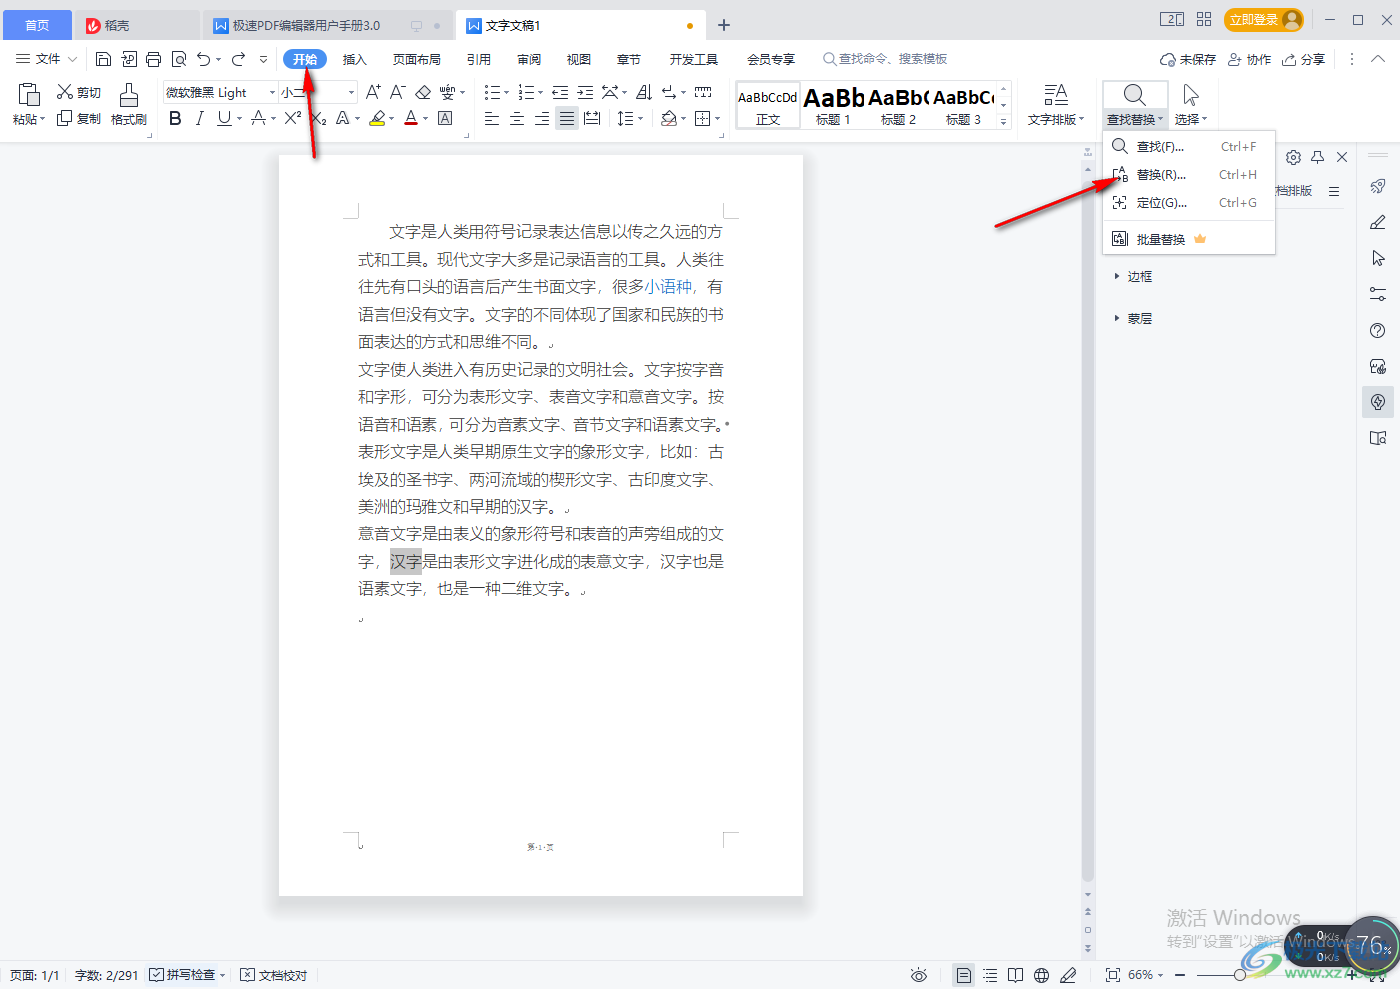
Task: Click the settings gear in side panel
Action: (1293, 157)
